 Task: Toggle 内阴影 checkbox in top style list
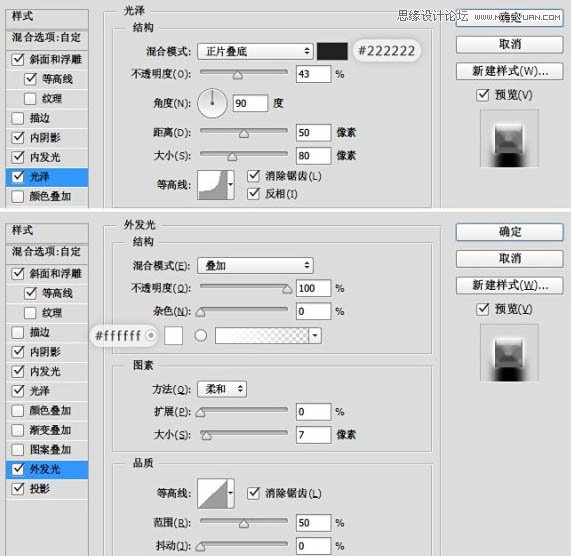point(18,138)
